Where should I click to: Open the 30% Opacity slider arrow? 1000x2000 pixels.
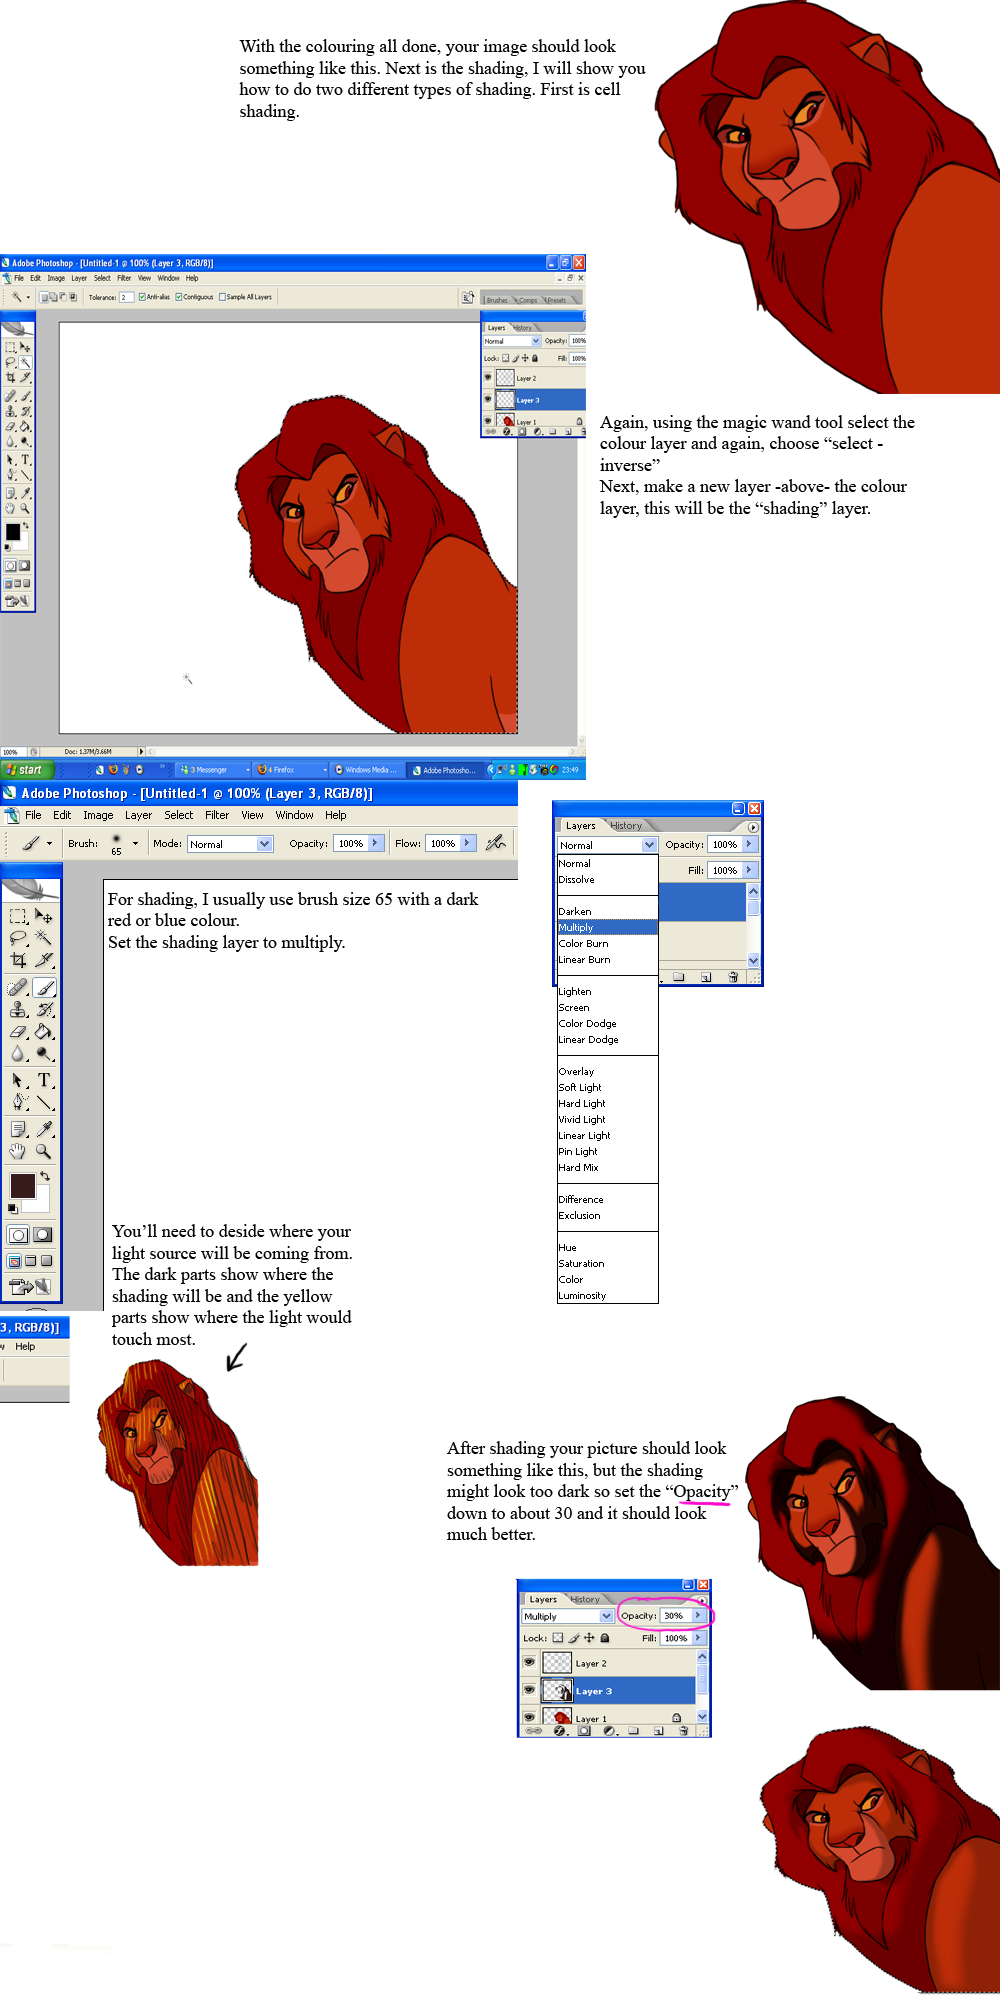[x=698, y=1615]
